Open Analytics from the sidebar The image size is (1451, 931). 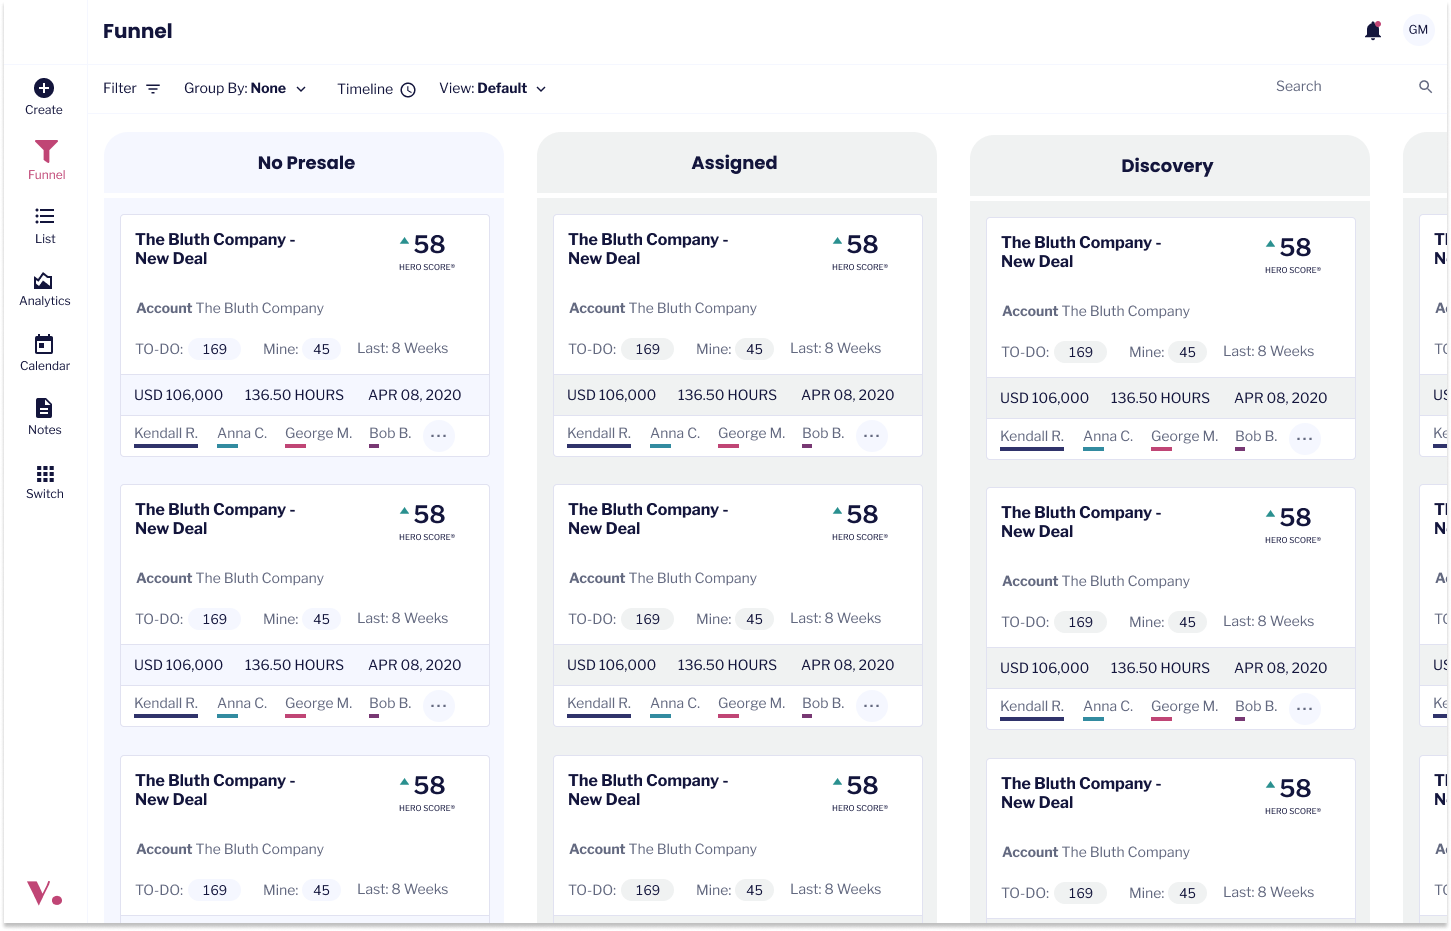coord(44,289)
